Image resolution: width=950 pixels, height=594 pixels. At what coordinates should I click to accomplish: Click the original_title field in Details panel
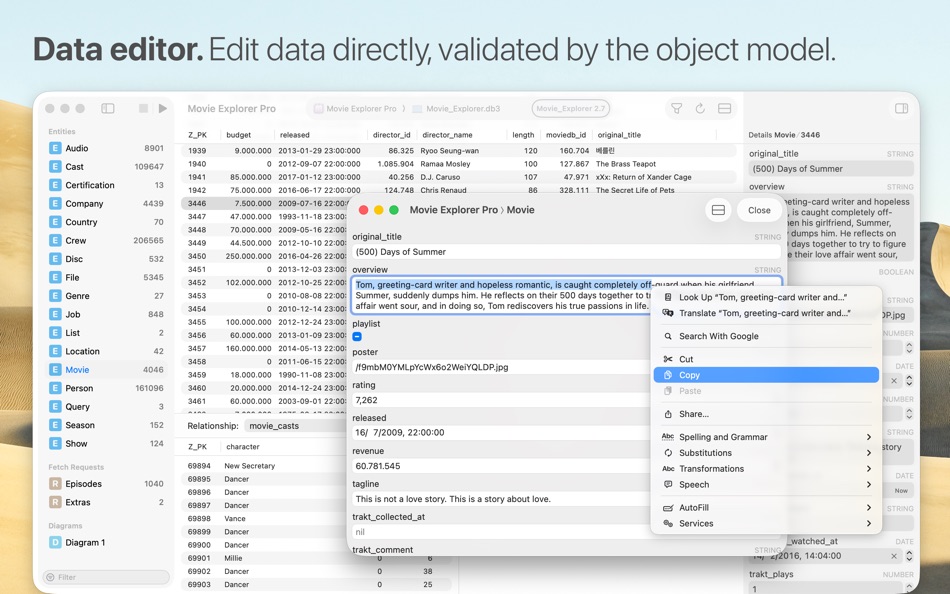pyautogui.click(x=831, y=169)
